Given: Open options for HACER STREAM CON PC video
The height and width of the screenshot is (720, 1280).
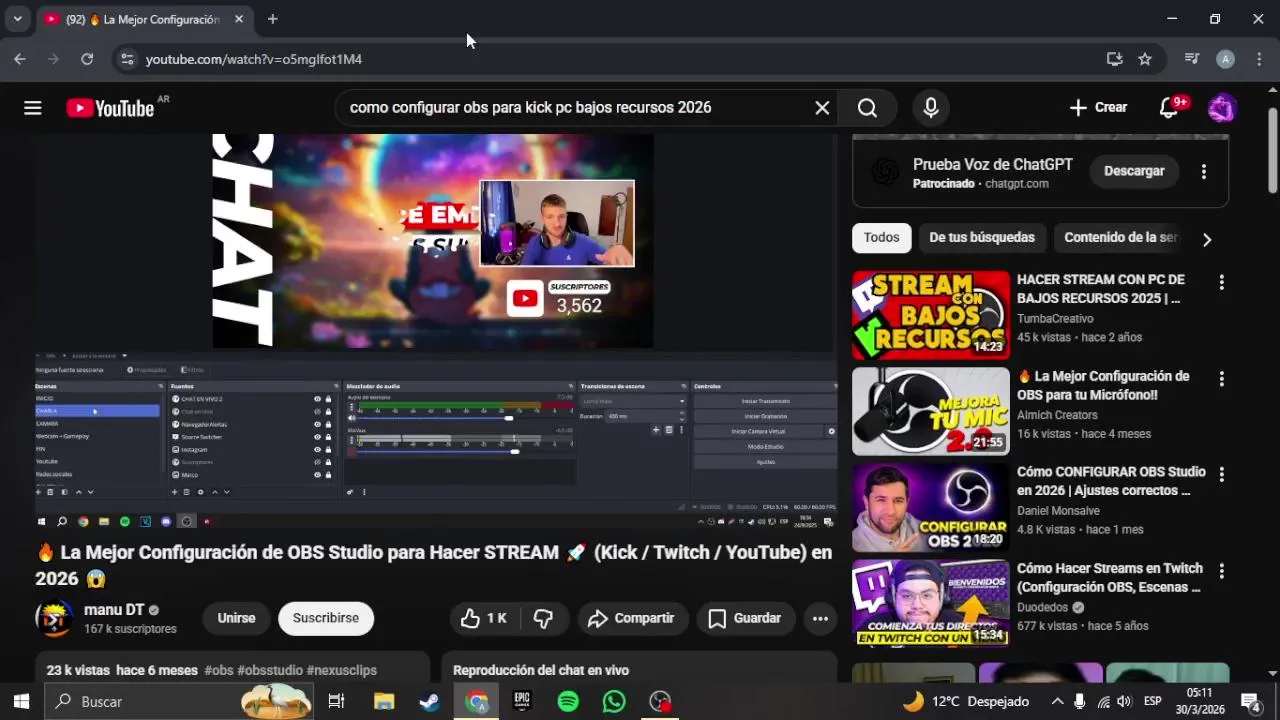Looking at the screenshot, I should [1221, 283].
